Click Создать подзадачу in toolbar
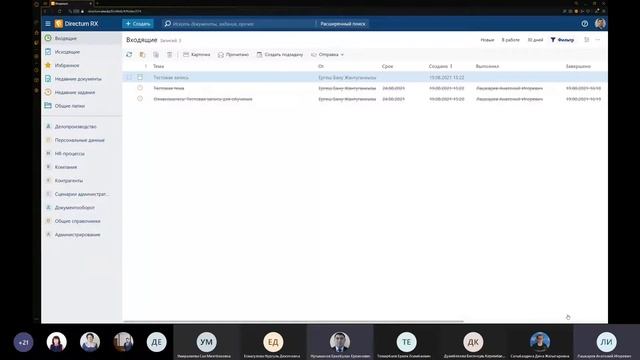This screenshot has height=360, width=640. 280,55
